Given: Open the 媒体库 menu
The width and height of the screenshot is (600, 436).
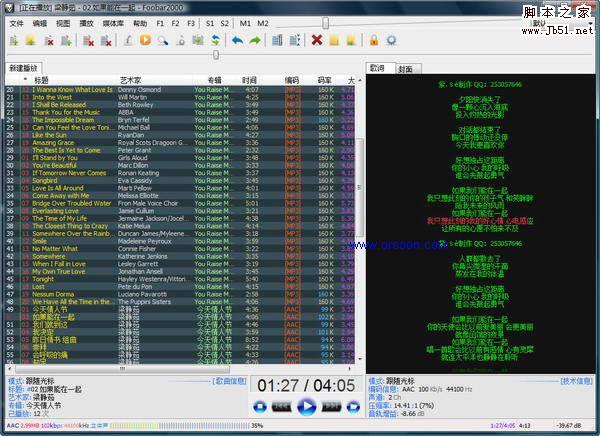Looking at the screenshot, I should click(113, 23).
